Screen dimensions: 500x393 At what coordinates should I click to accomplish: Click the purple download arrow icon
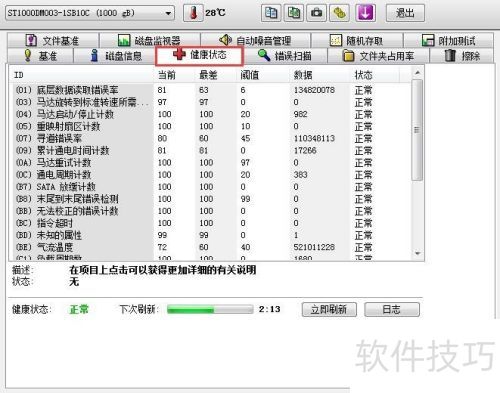pos(366,13)
